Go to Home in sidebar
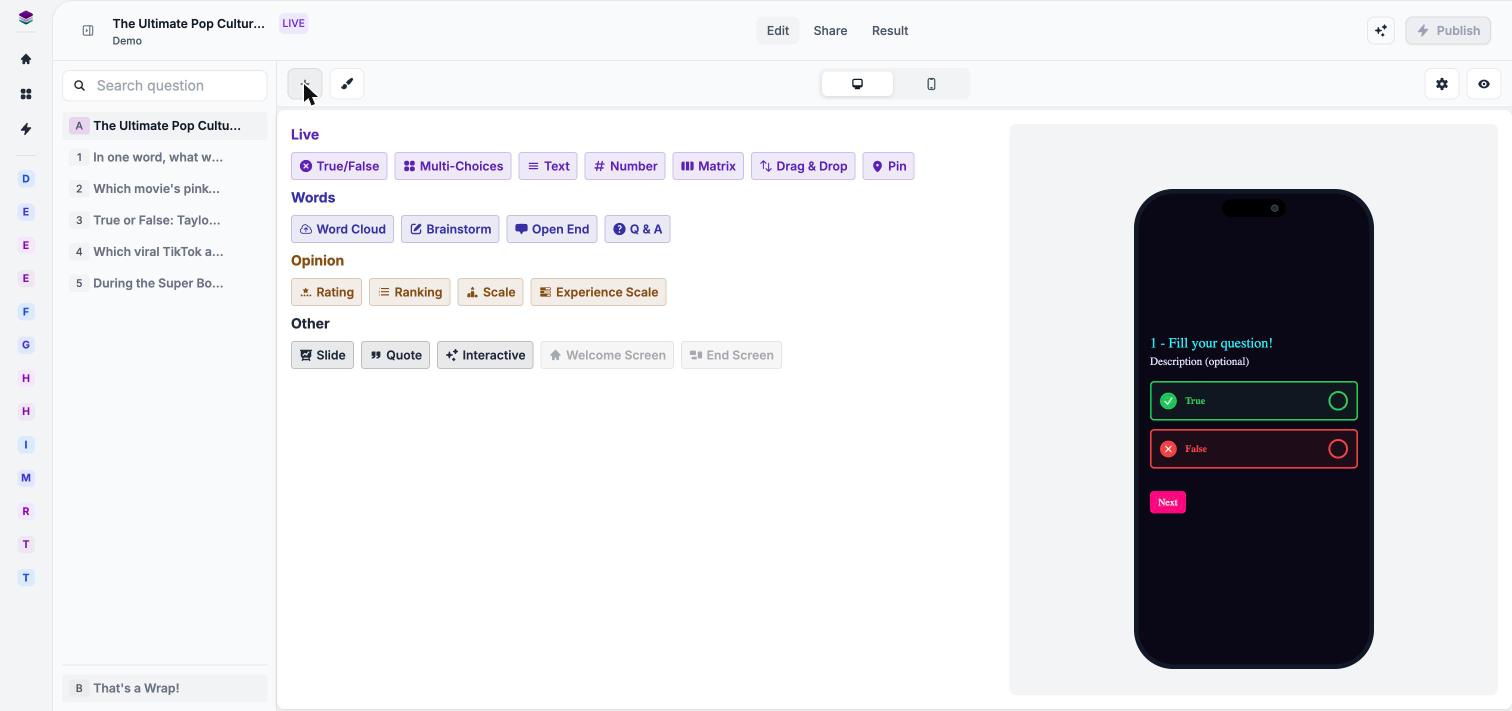This screenshot has width=1512, height=711. 26,59
